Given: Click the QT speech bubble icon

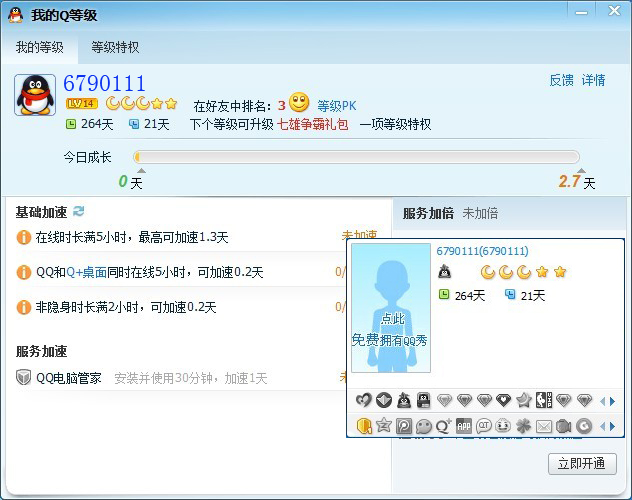Looking at the screenshot, I should coord(484,425).
